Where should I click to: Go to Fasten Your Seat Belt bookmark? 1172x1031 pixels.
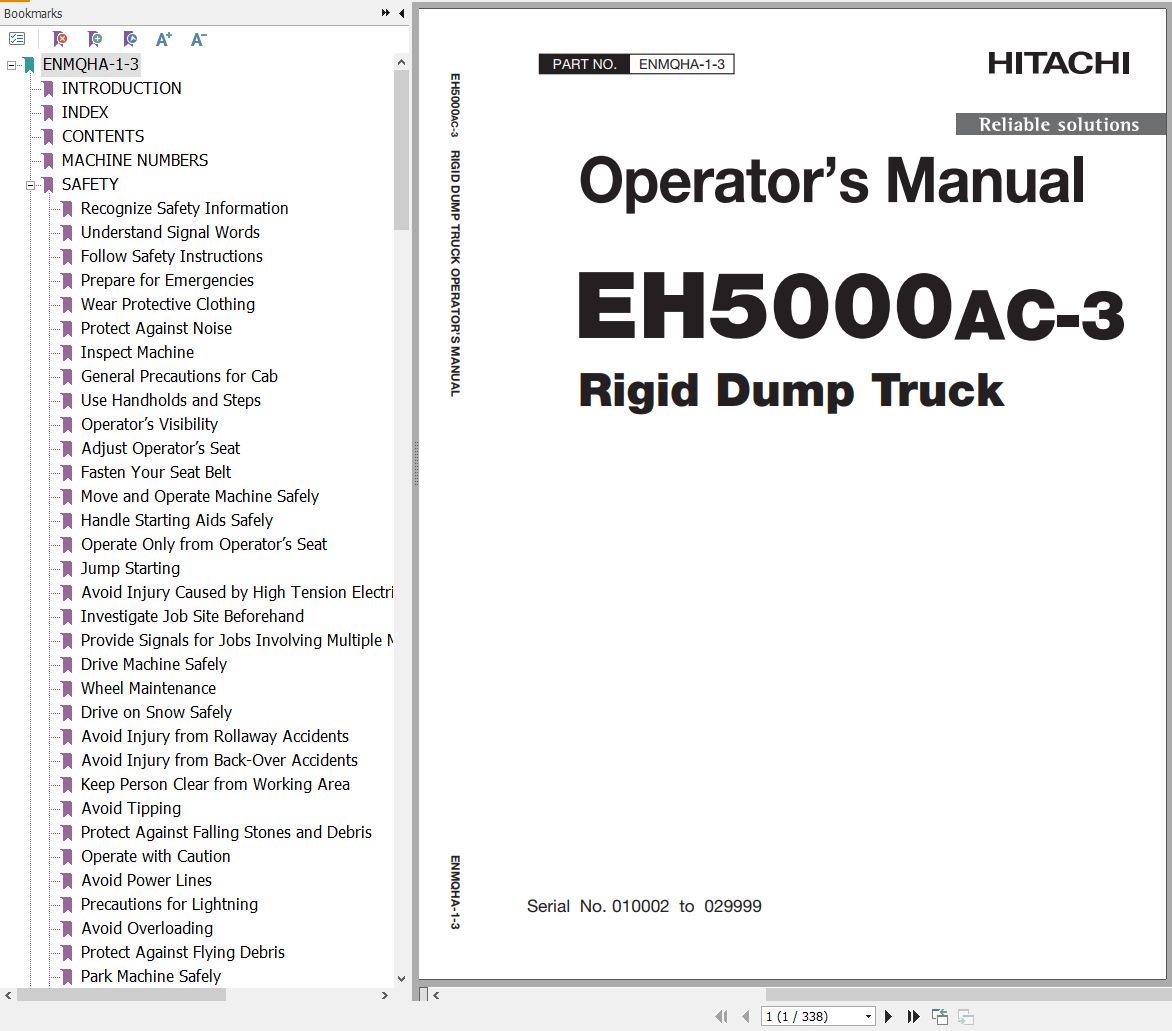tap(155, 472)
